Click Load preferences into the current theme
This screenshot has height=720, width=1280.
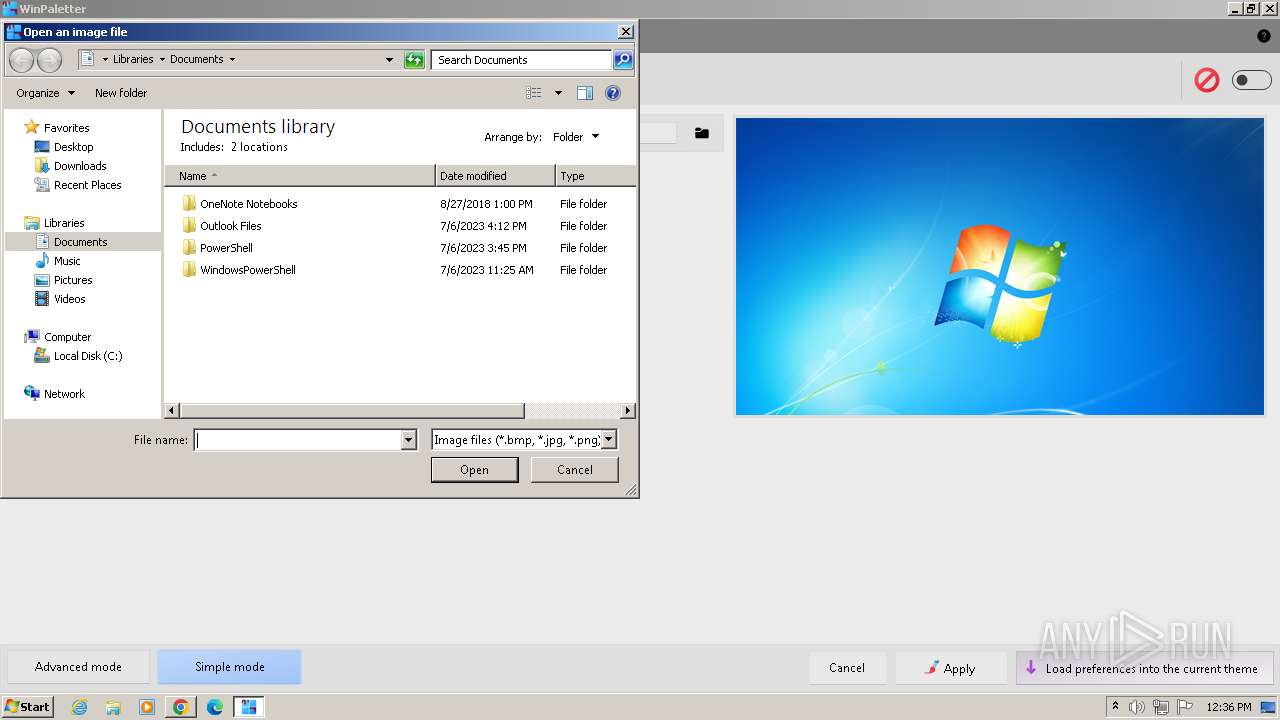pyautogui.click(x=1144, y=668)
